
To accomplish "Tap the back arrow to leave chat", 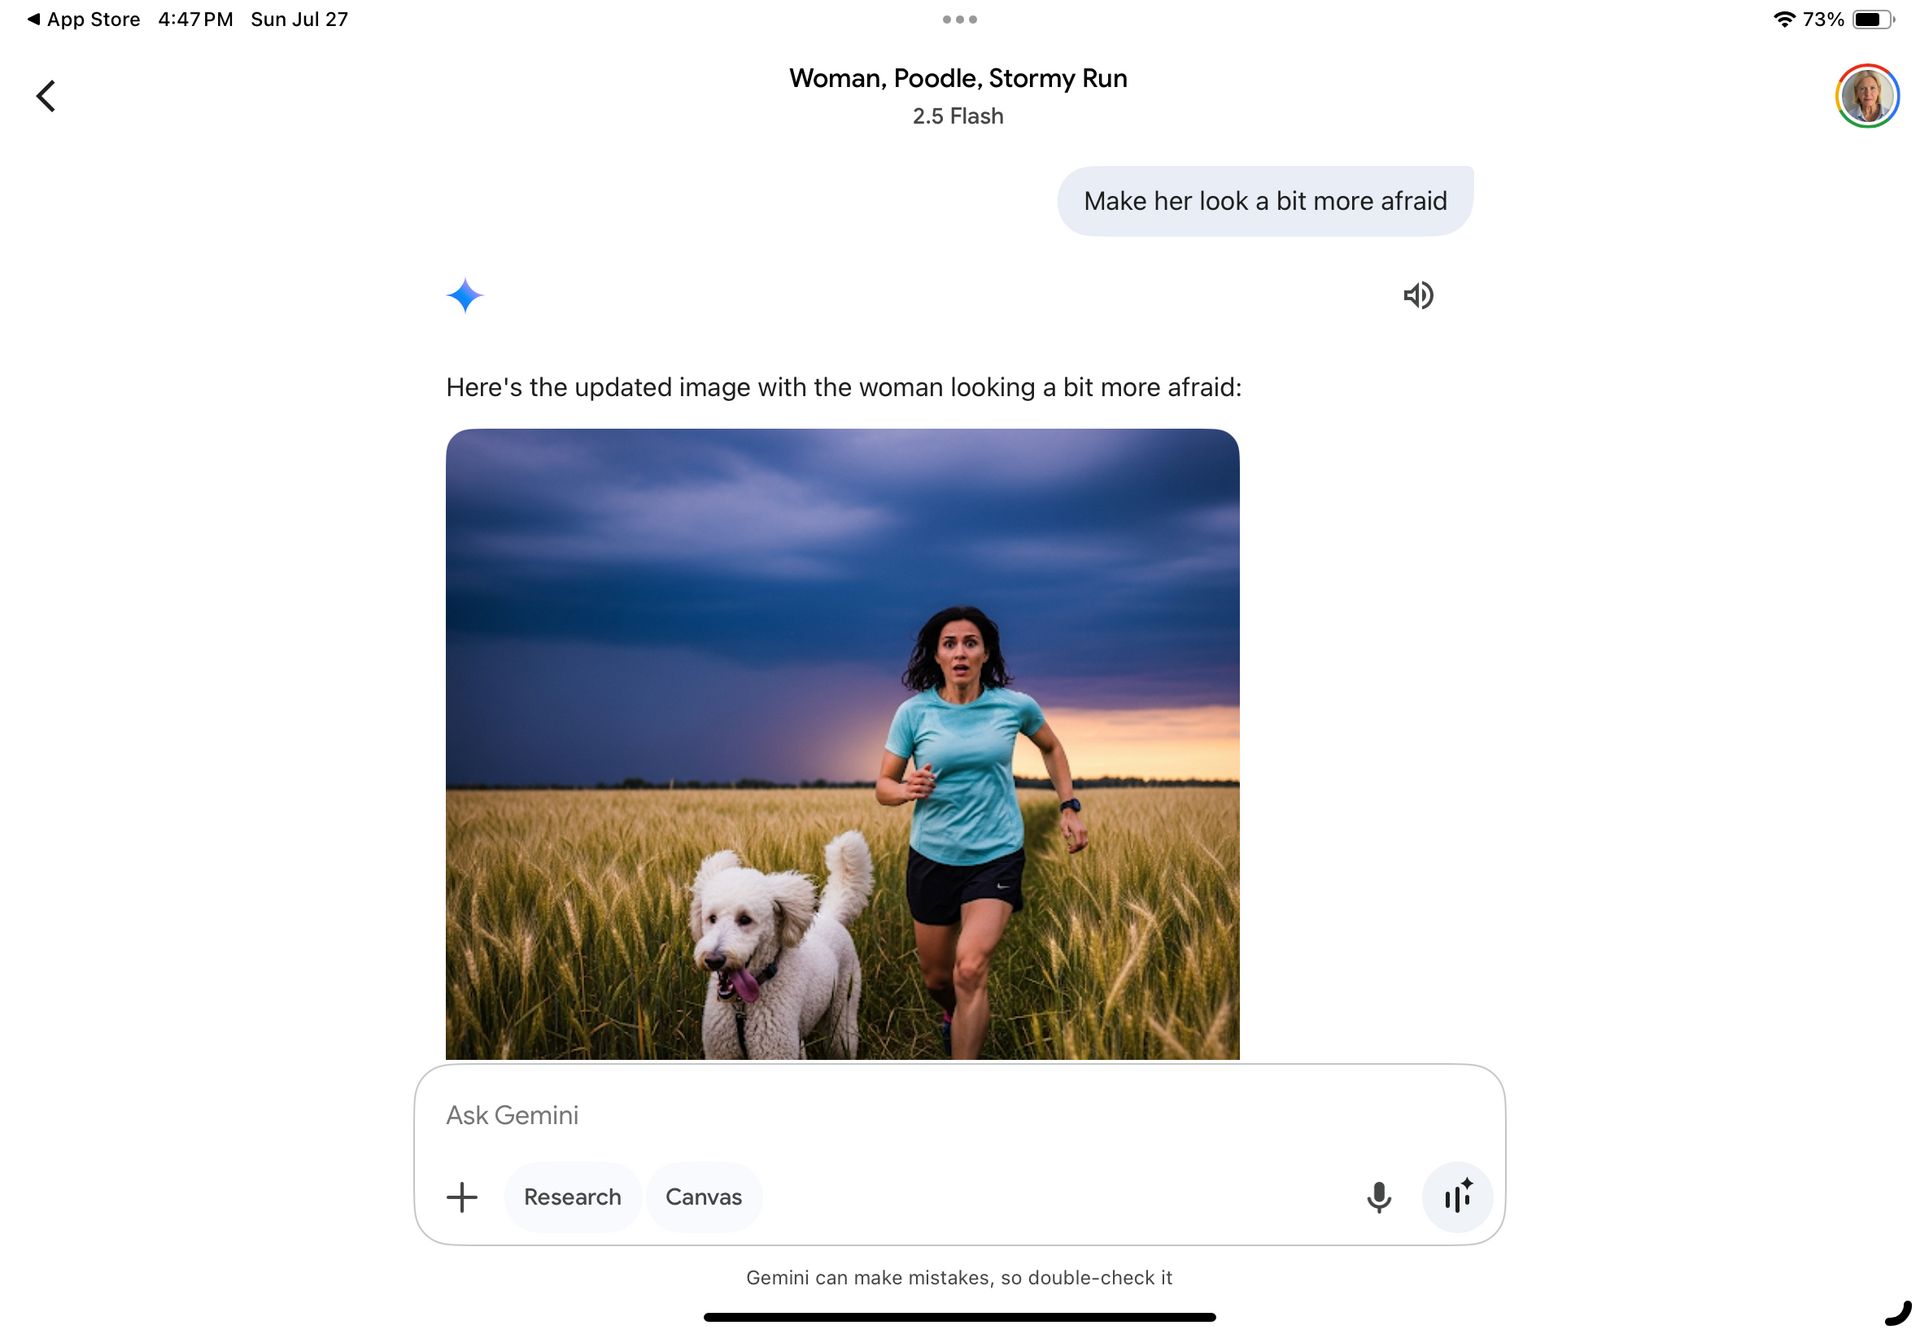I will pyautogui.click(x=46, y=96).
